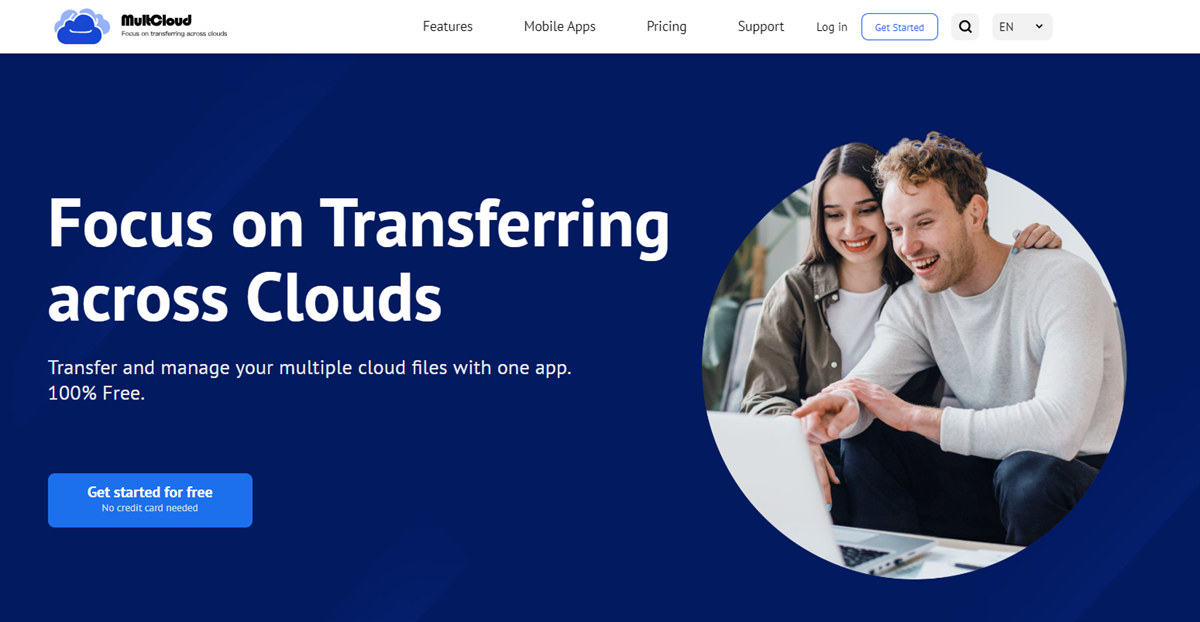The image size is (1200, 622).
Task: Open the search magnifier icon
Action: (x=965, y=27)
